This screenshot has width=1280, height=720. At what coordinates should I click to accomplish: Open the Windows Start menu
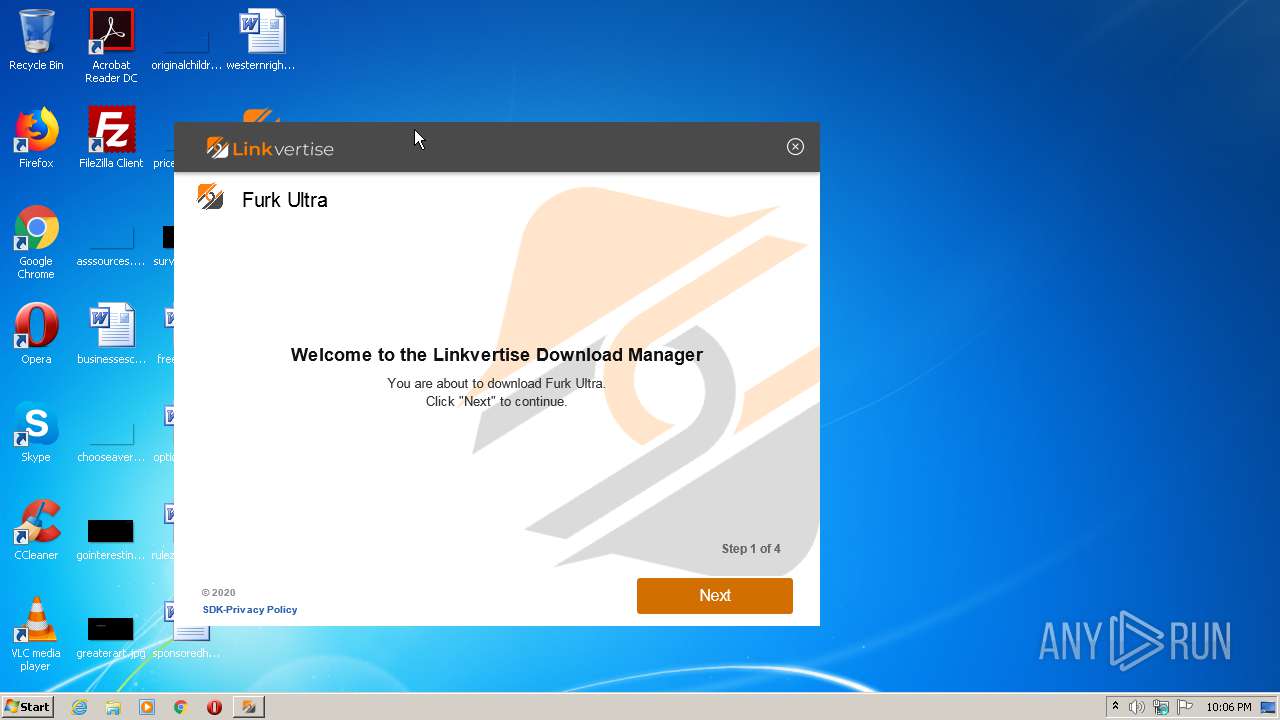(x=28, y=706)
